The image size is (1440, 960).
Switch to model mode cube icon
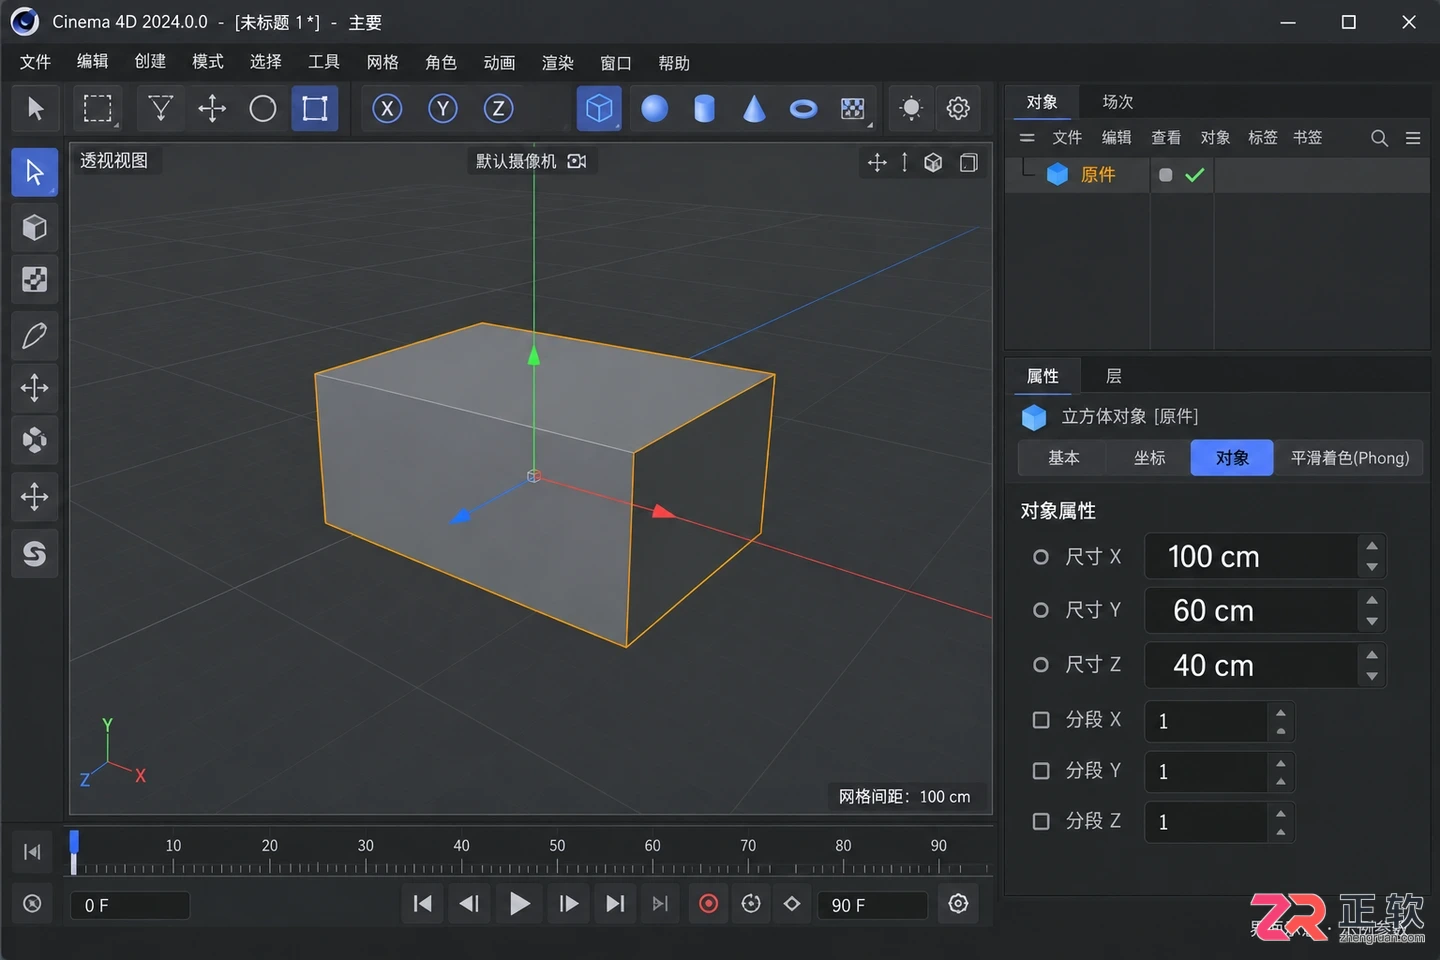click(35, 228)
